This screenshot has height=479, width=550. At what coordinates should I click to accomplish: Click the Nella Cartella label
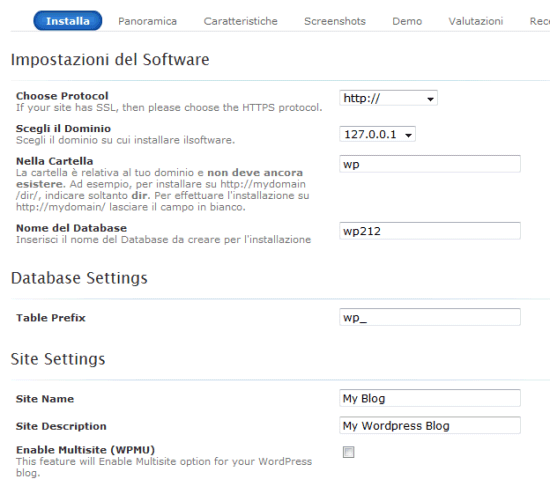pos(54,161)
